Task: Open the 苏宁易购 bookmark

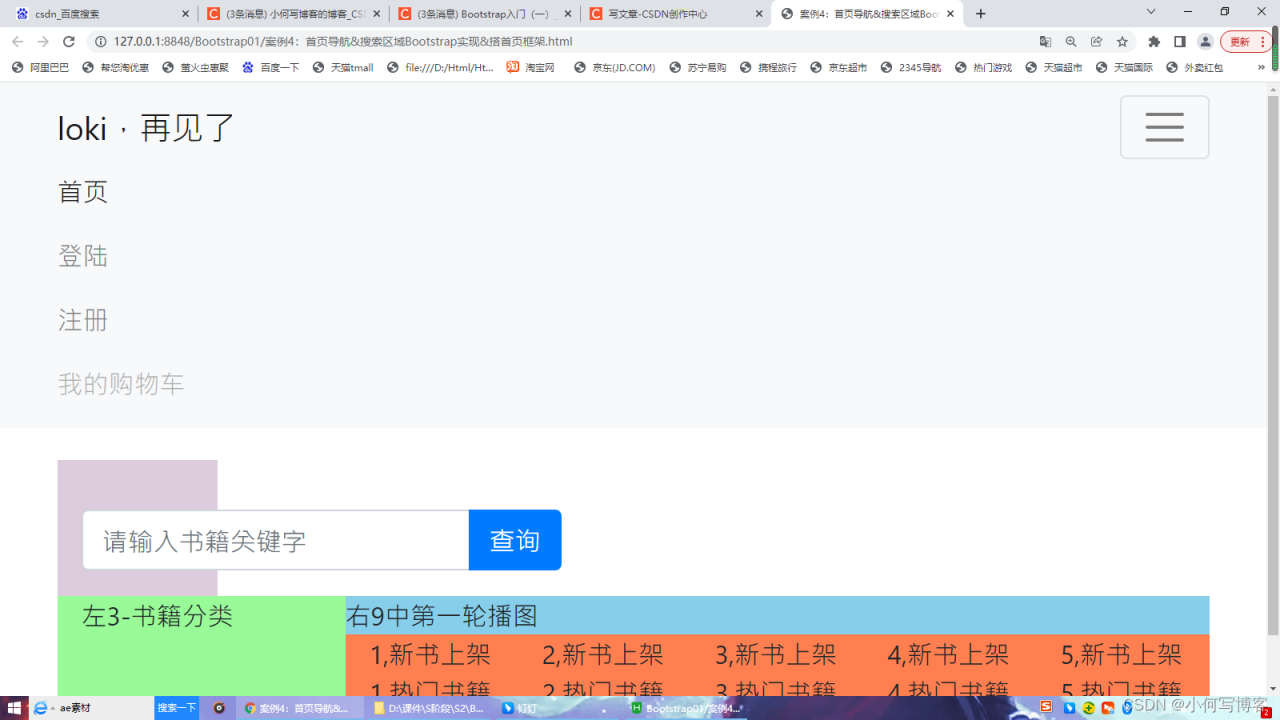Action: click(698, 68)
